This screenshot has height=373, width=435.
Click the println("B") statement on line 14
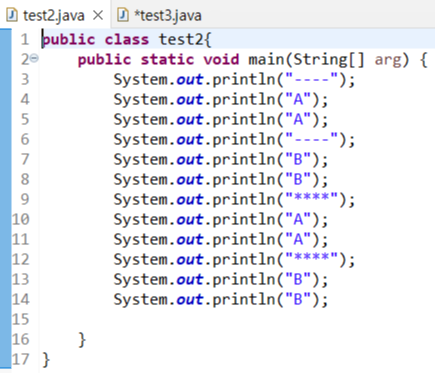click(221, 300)
